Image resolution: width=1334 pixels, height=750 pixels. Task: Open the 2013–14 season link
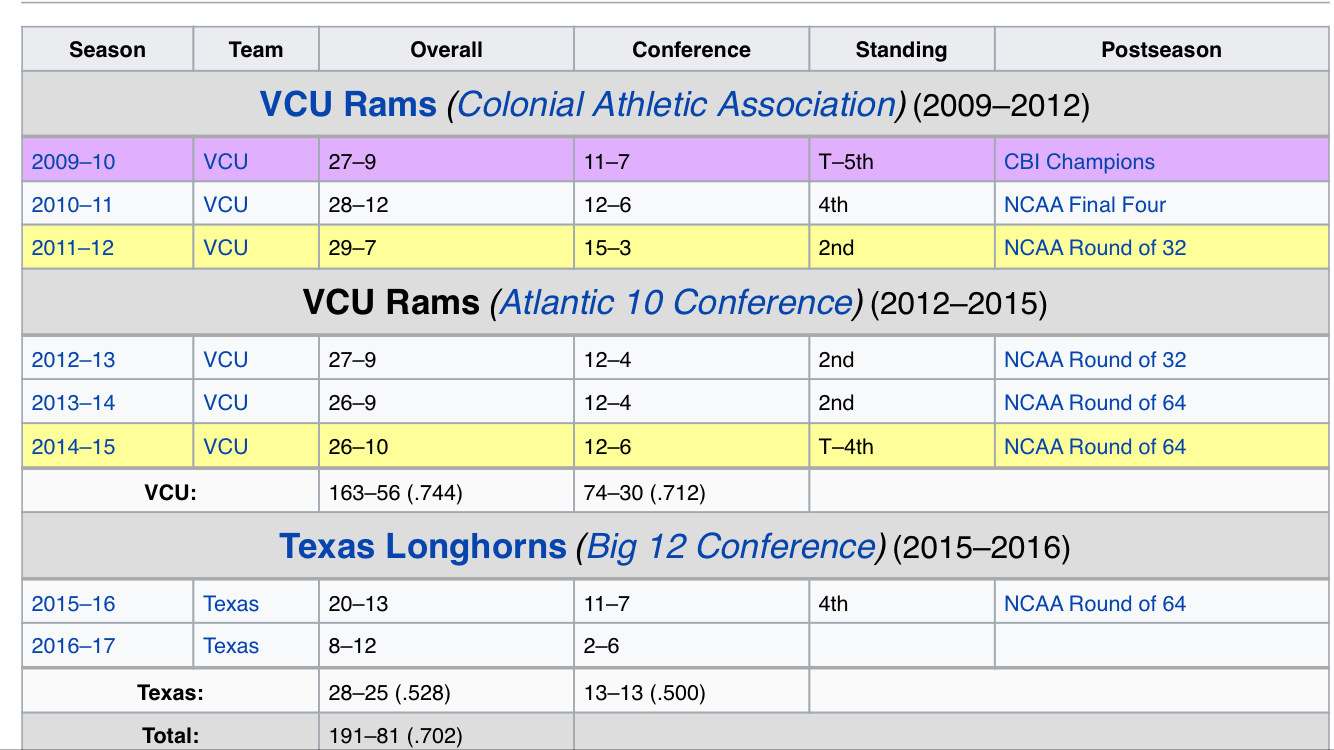73,403
